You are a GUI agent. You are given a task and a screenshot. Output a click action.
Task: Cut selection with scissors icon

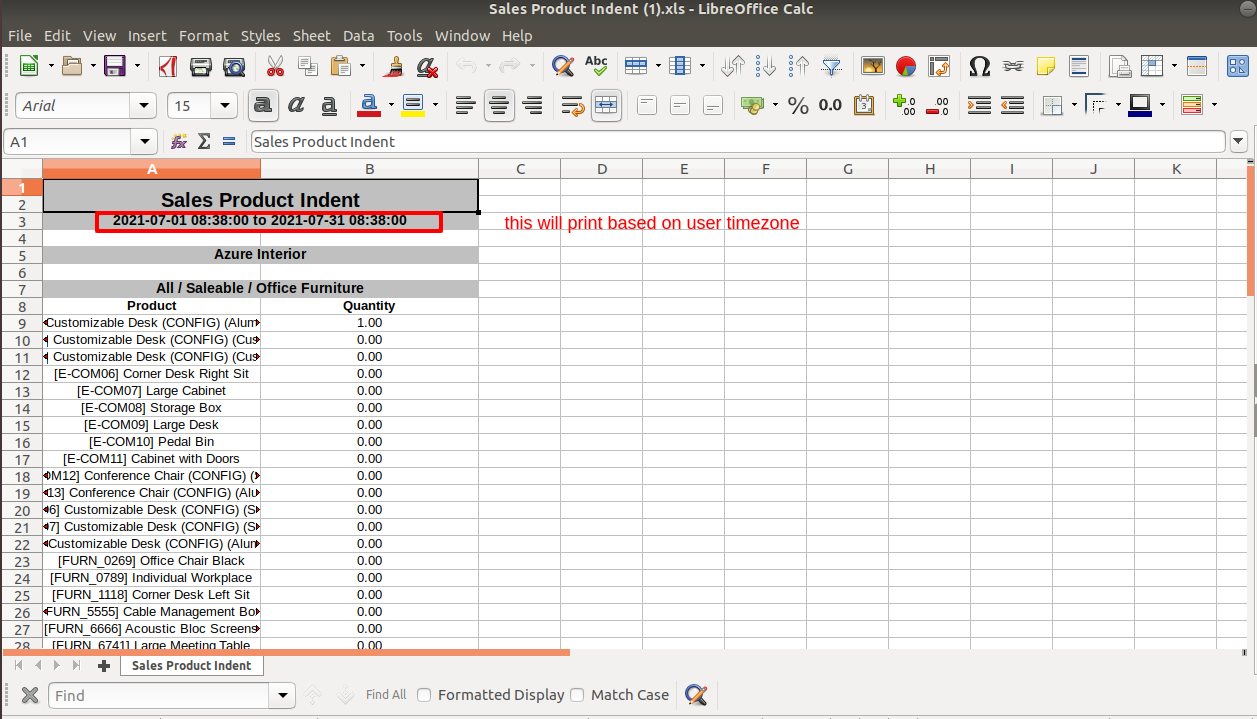275,67
